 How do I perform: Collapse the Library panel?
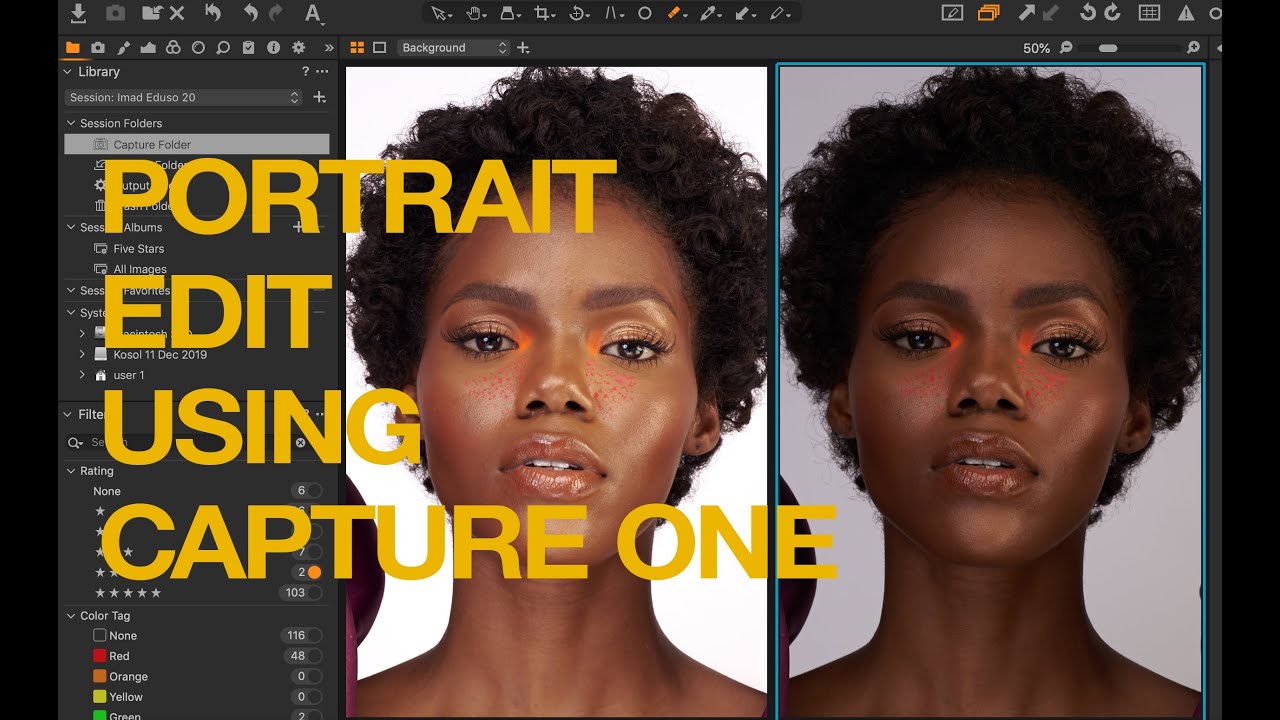68,72
